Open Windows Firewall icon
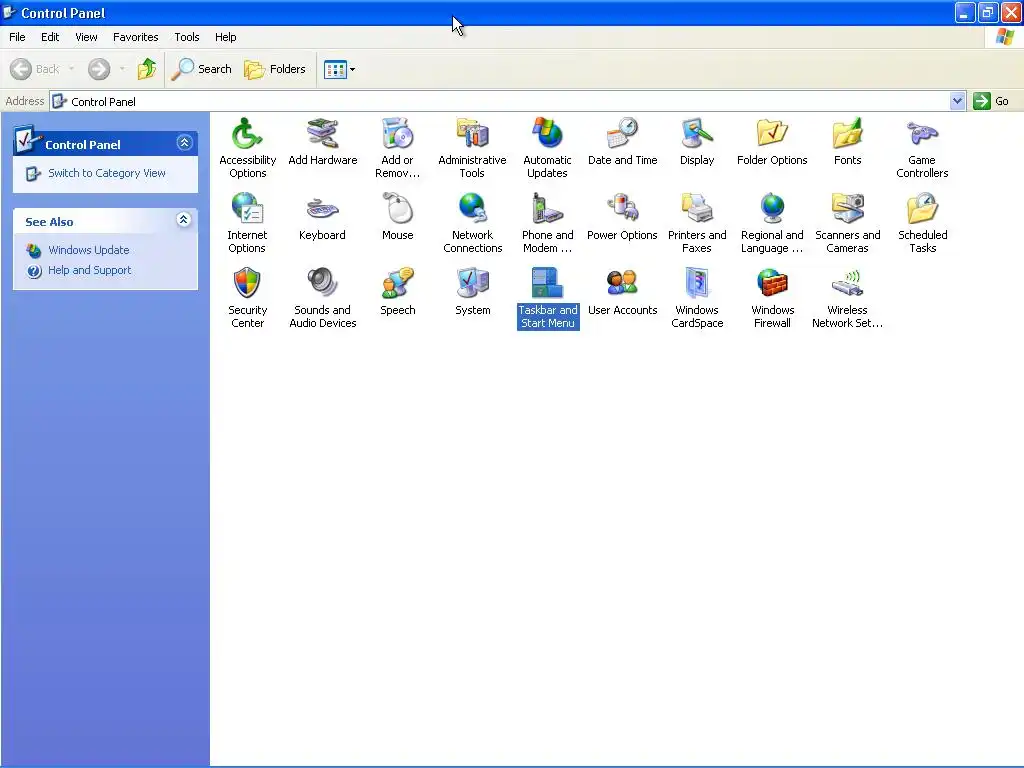 pyautogui.click(x=772, y=298)
